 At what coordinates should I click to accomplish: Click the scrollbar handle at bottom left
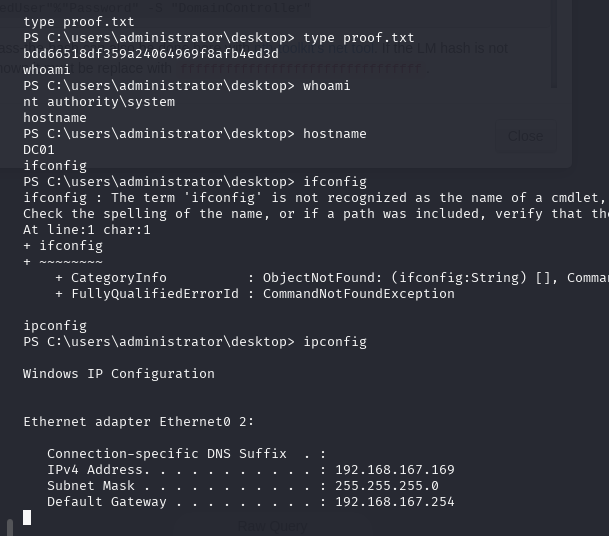pyautogui.click(x=10, y=527)
